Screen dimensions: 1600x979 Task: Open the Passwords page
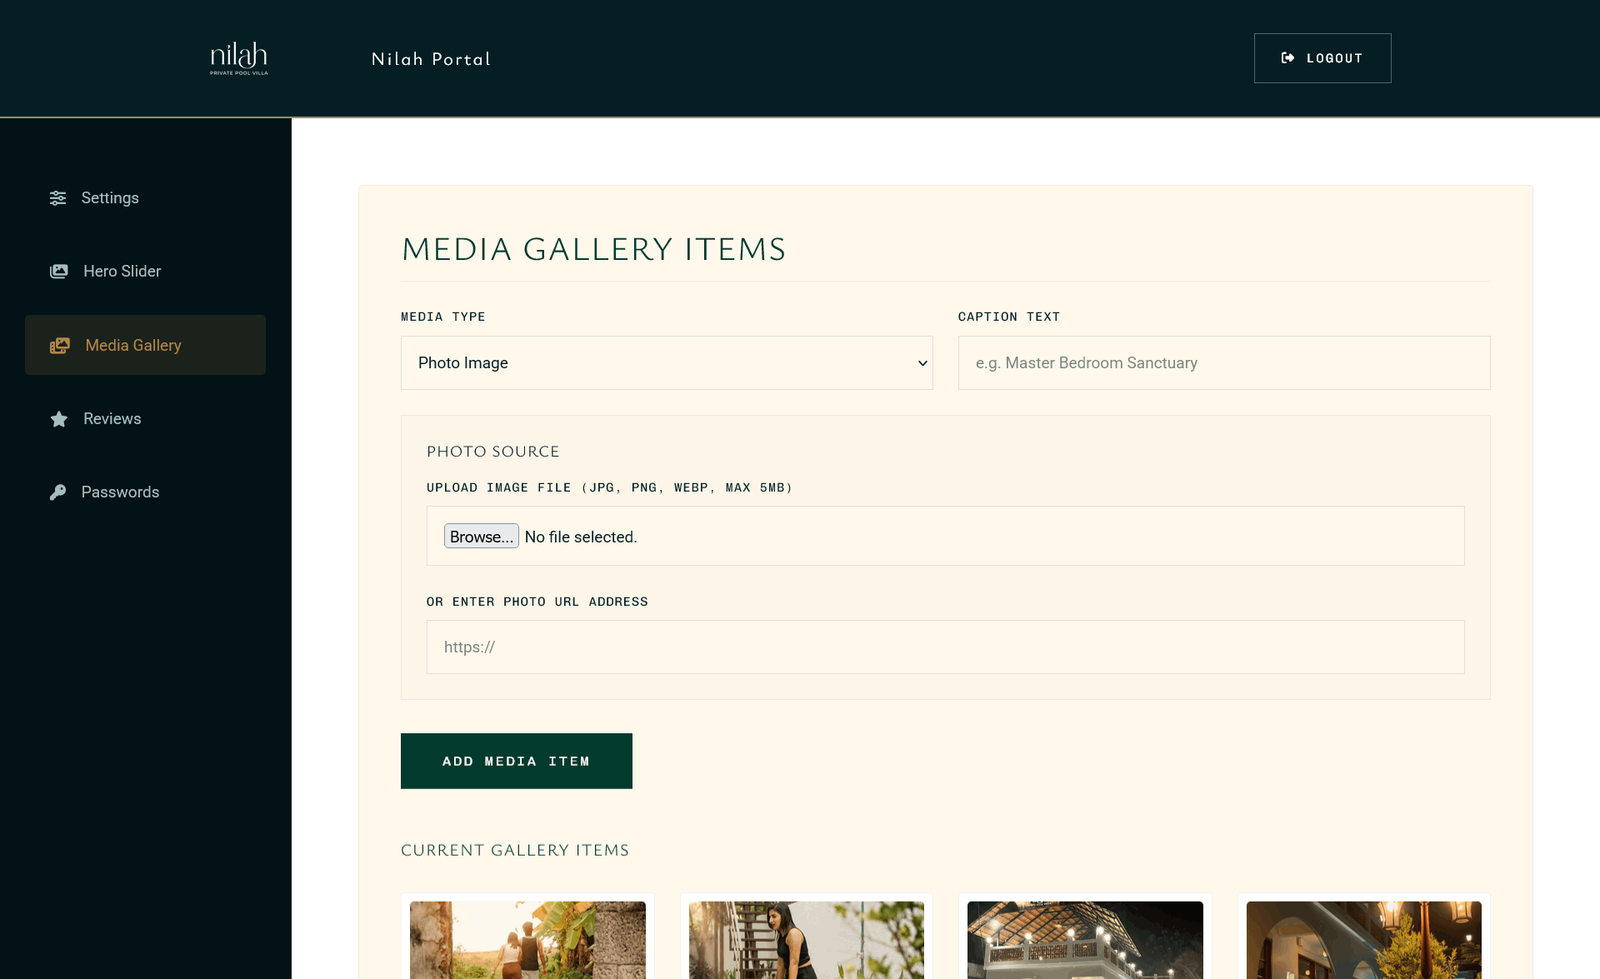(145, 492)
